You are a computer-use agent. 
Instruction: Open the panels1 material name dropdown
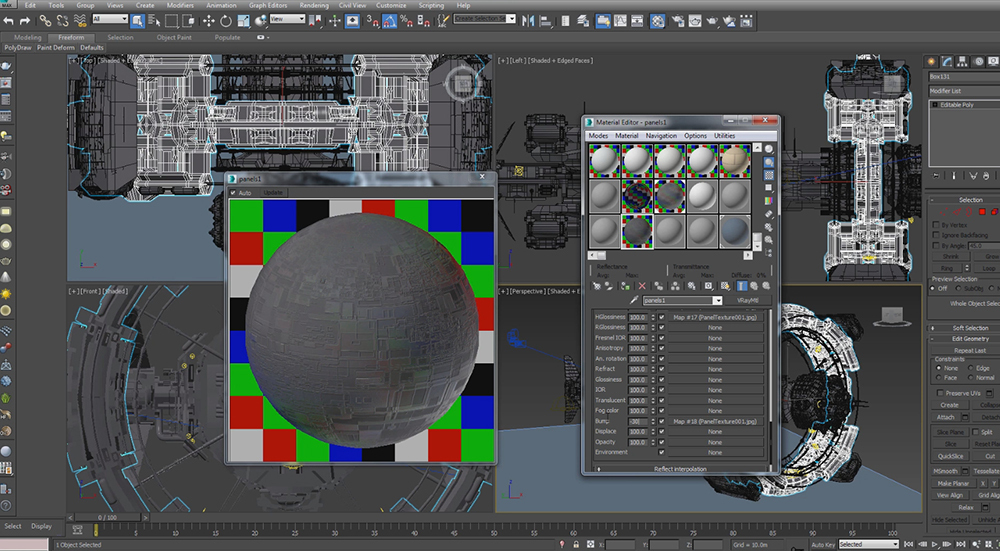click(x=717, y=300)
